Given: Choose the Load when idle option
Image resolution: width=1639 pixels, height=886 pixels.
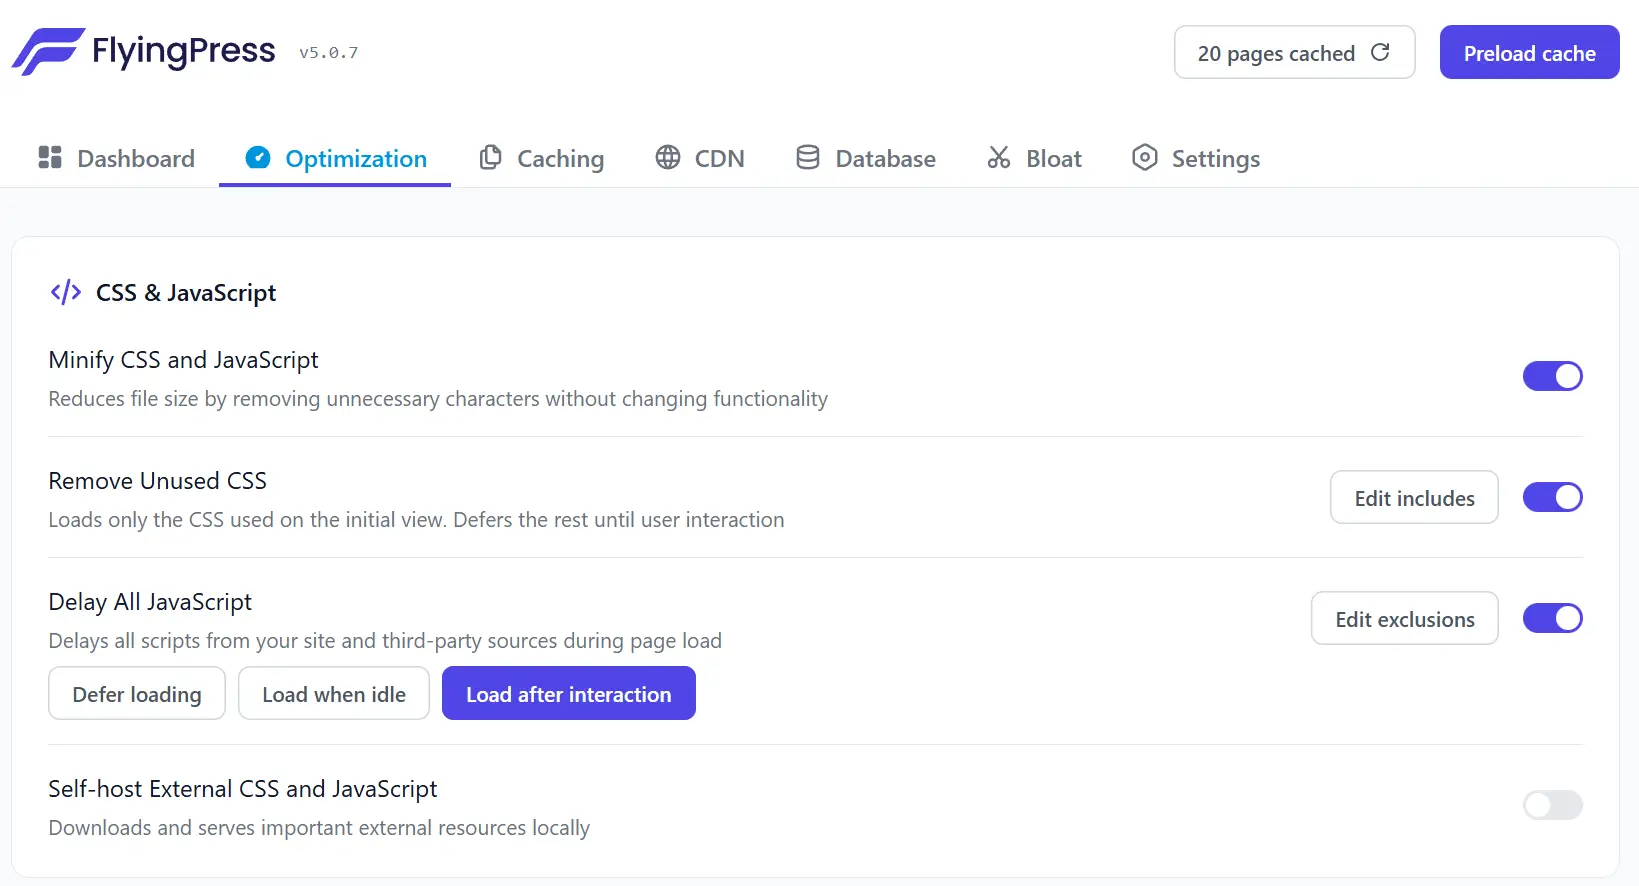Looking at the screenshot, I should pos(334,693).
